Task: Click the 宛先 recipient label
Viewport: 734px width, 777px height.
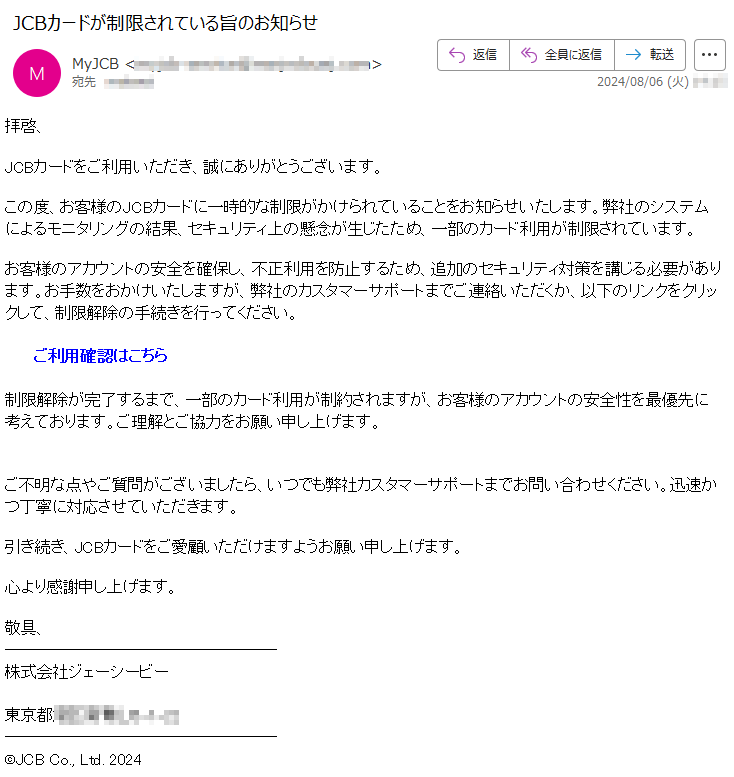Action: 83,82
